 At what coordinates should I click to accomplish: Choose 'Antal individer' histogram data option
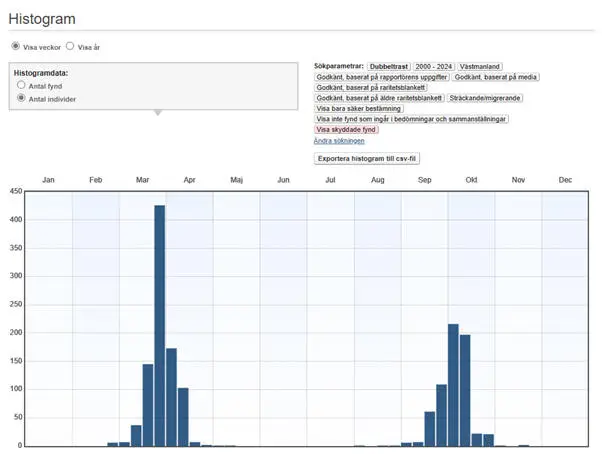pyautogui.click(x=21, y=99)
